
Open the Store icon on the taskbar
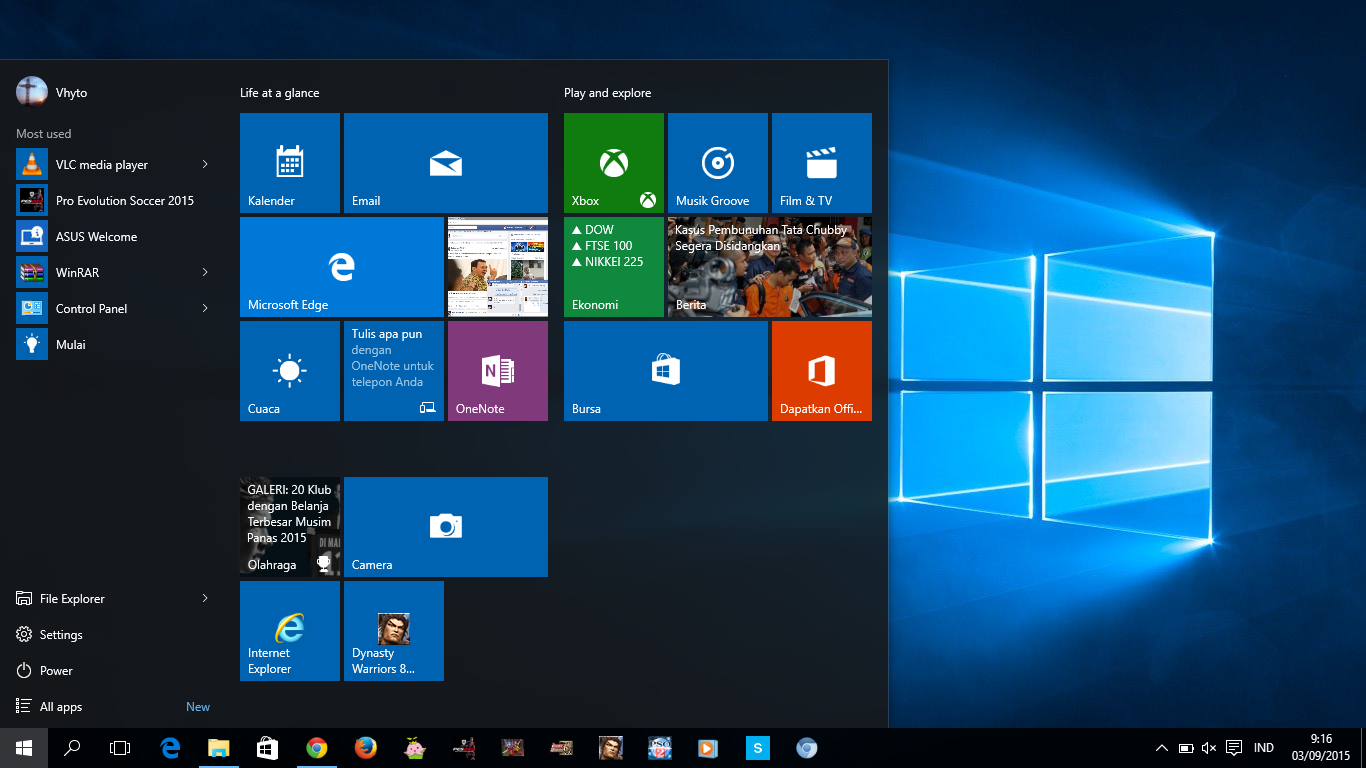(x=267, y=748)
